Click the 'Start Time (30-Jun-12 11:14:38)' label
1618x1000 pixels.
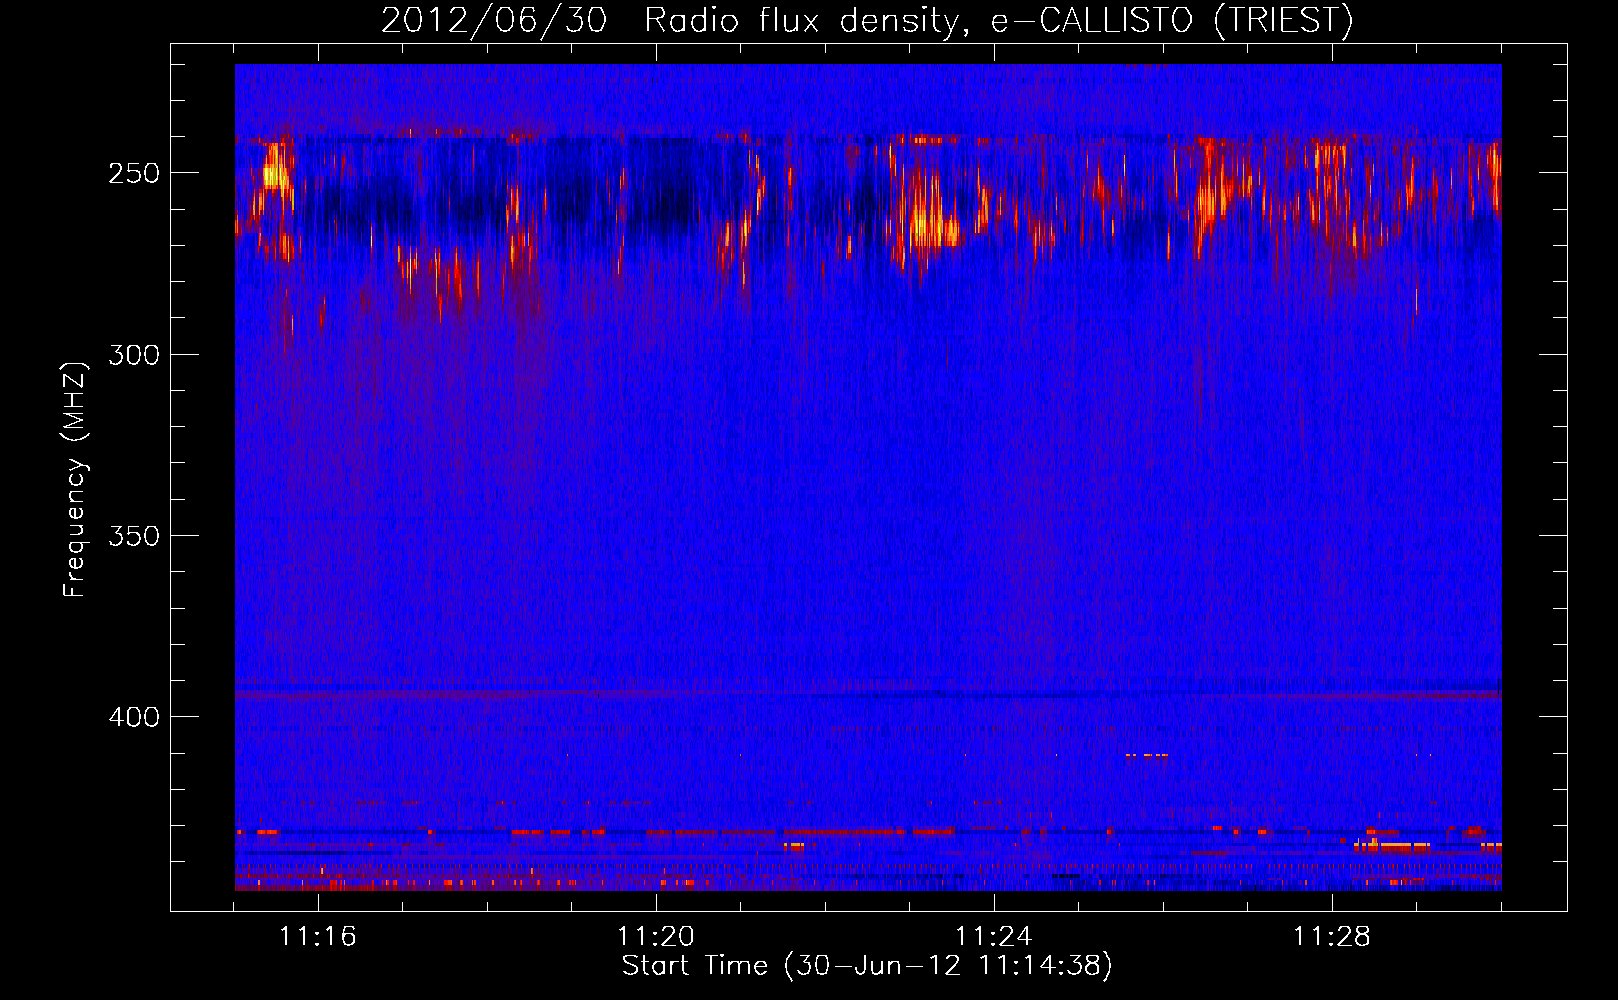[867, 966]
